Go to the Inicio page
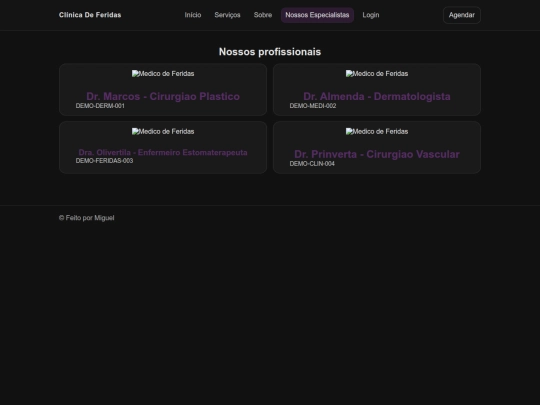 pyautogui.click(x=193, y=15)
